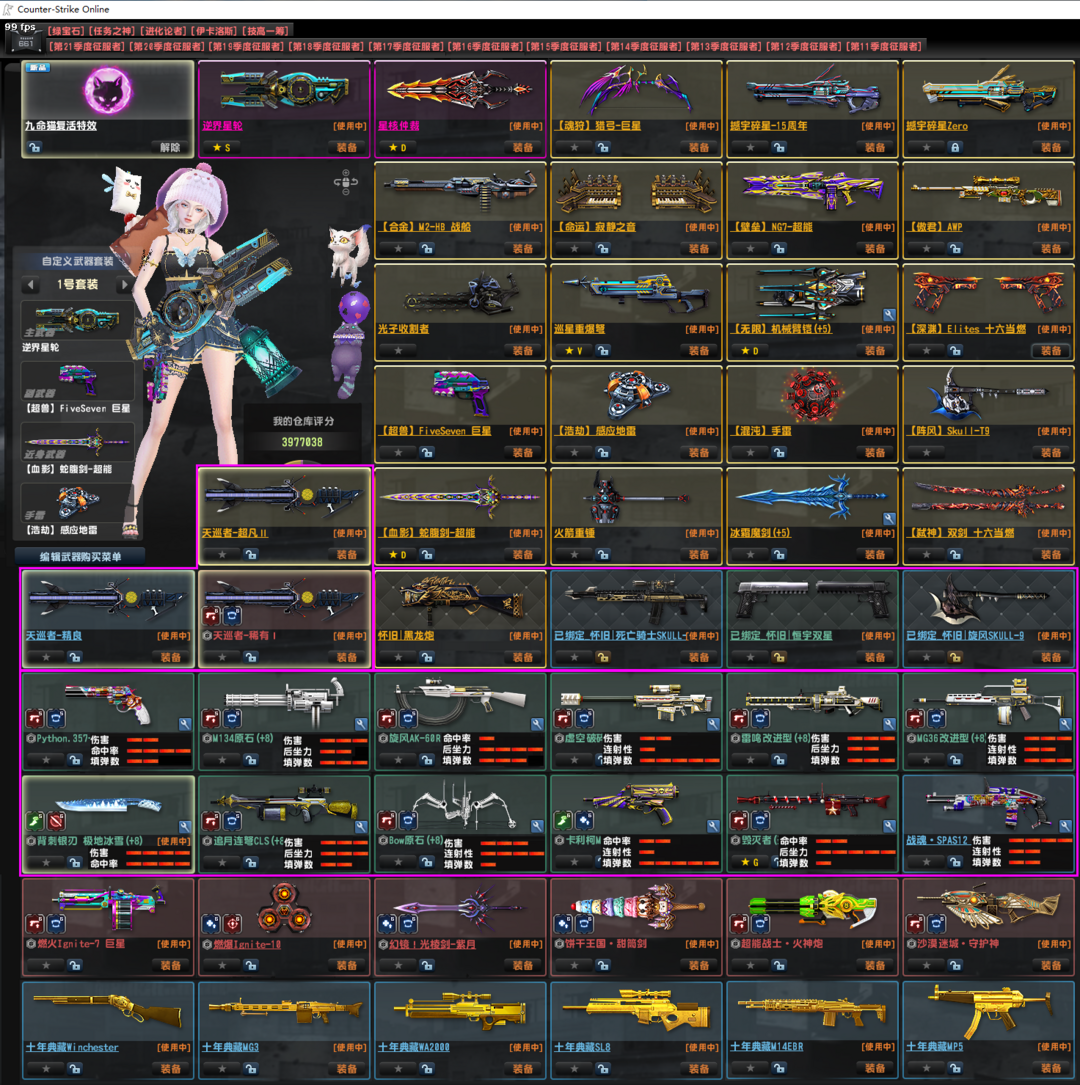Toggle favorite star on 十年典藏Winchester
This screenshot has width=1080, height=1085.
46,1068
